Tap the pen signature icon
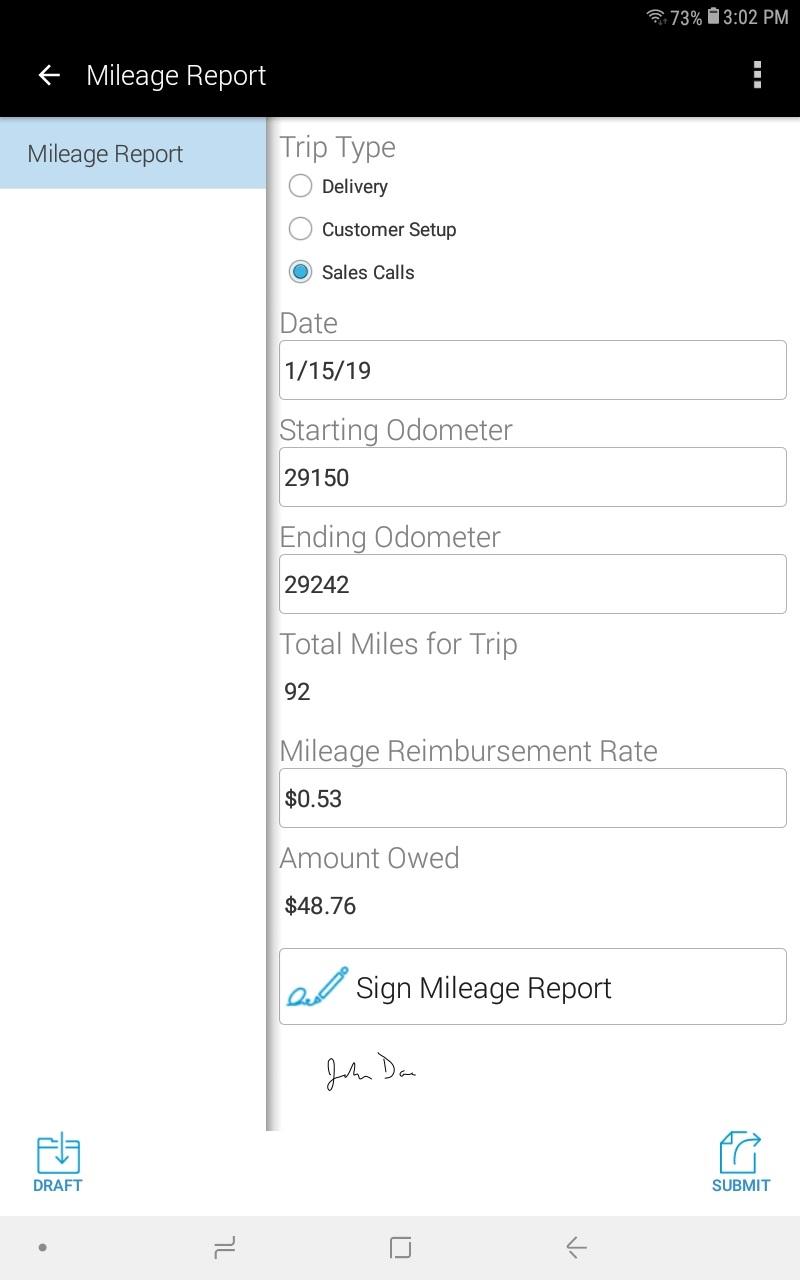Image resolution: width=800 pixels, height=1280 pixels. click(x=317, y=987)
